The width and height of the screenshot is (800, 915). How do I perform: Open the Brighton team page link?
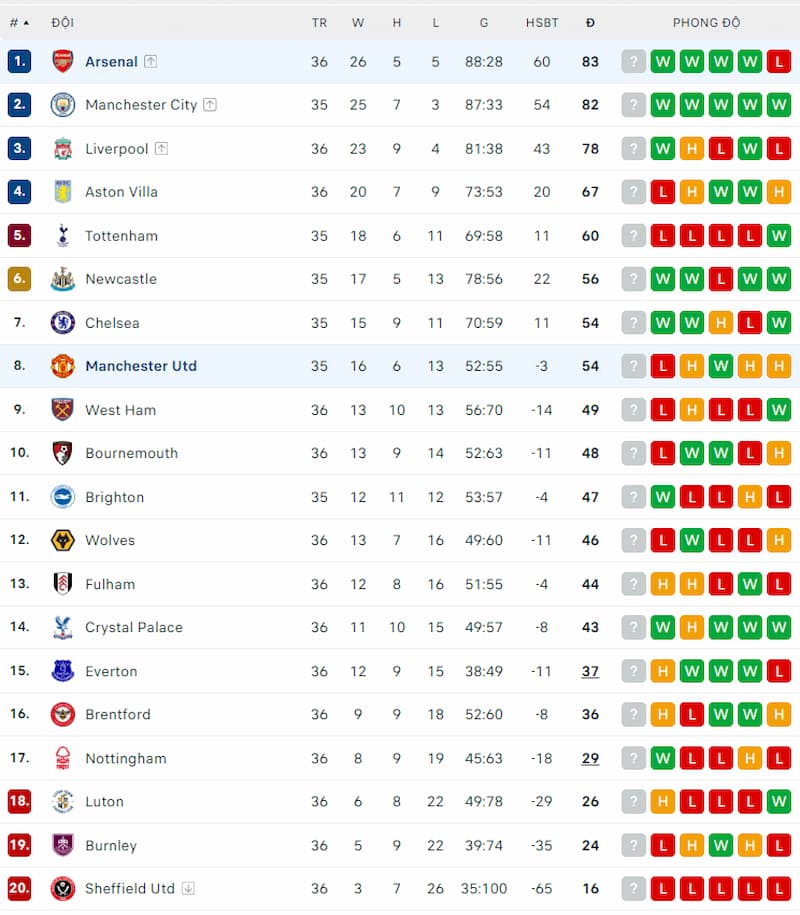tap(115, 497)
